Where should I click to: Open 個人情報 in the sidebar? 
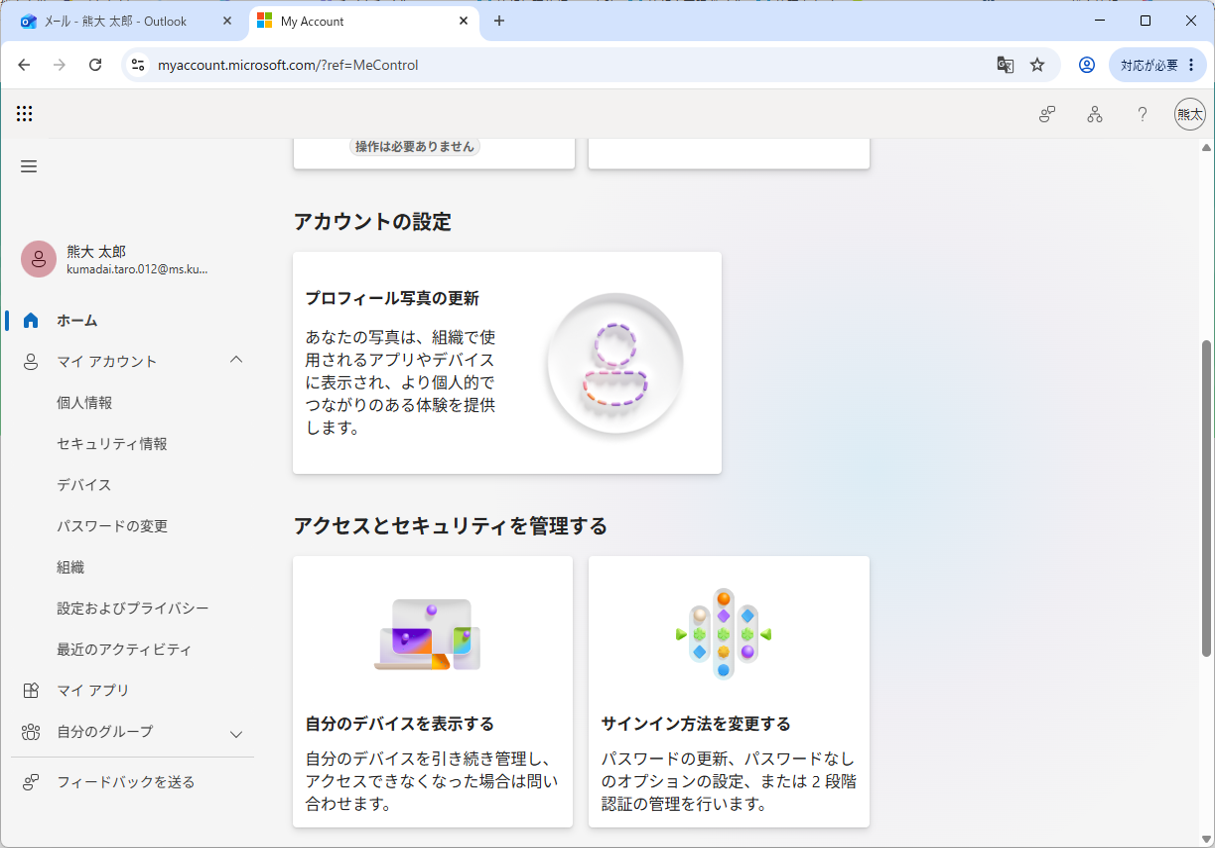click(84, 403)
